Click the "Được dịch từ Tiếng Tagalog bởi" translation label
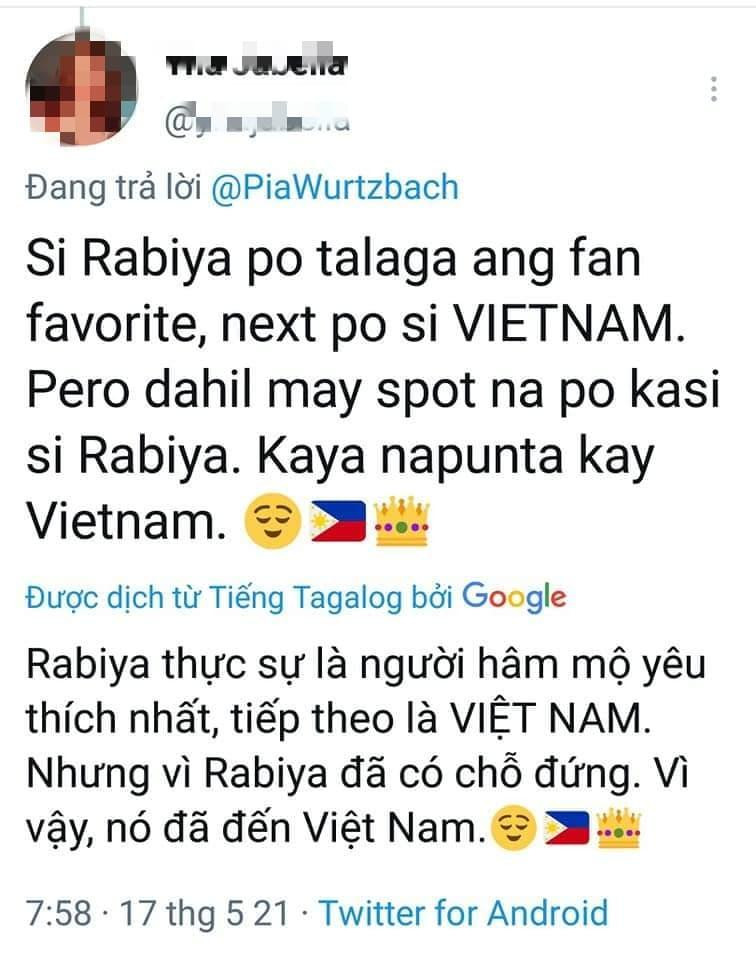 click(239, 598)
